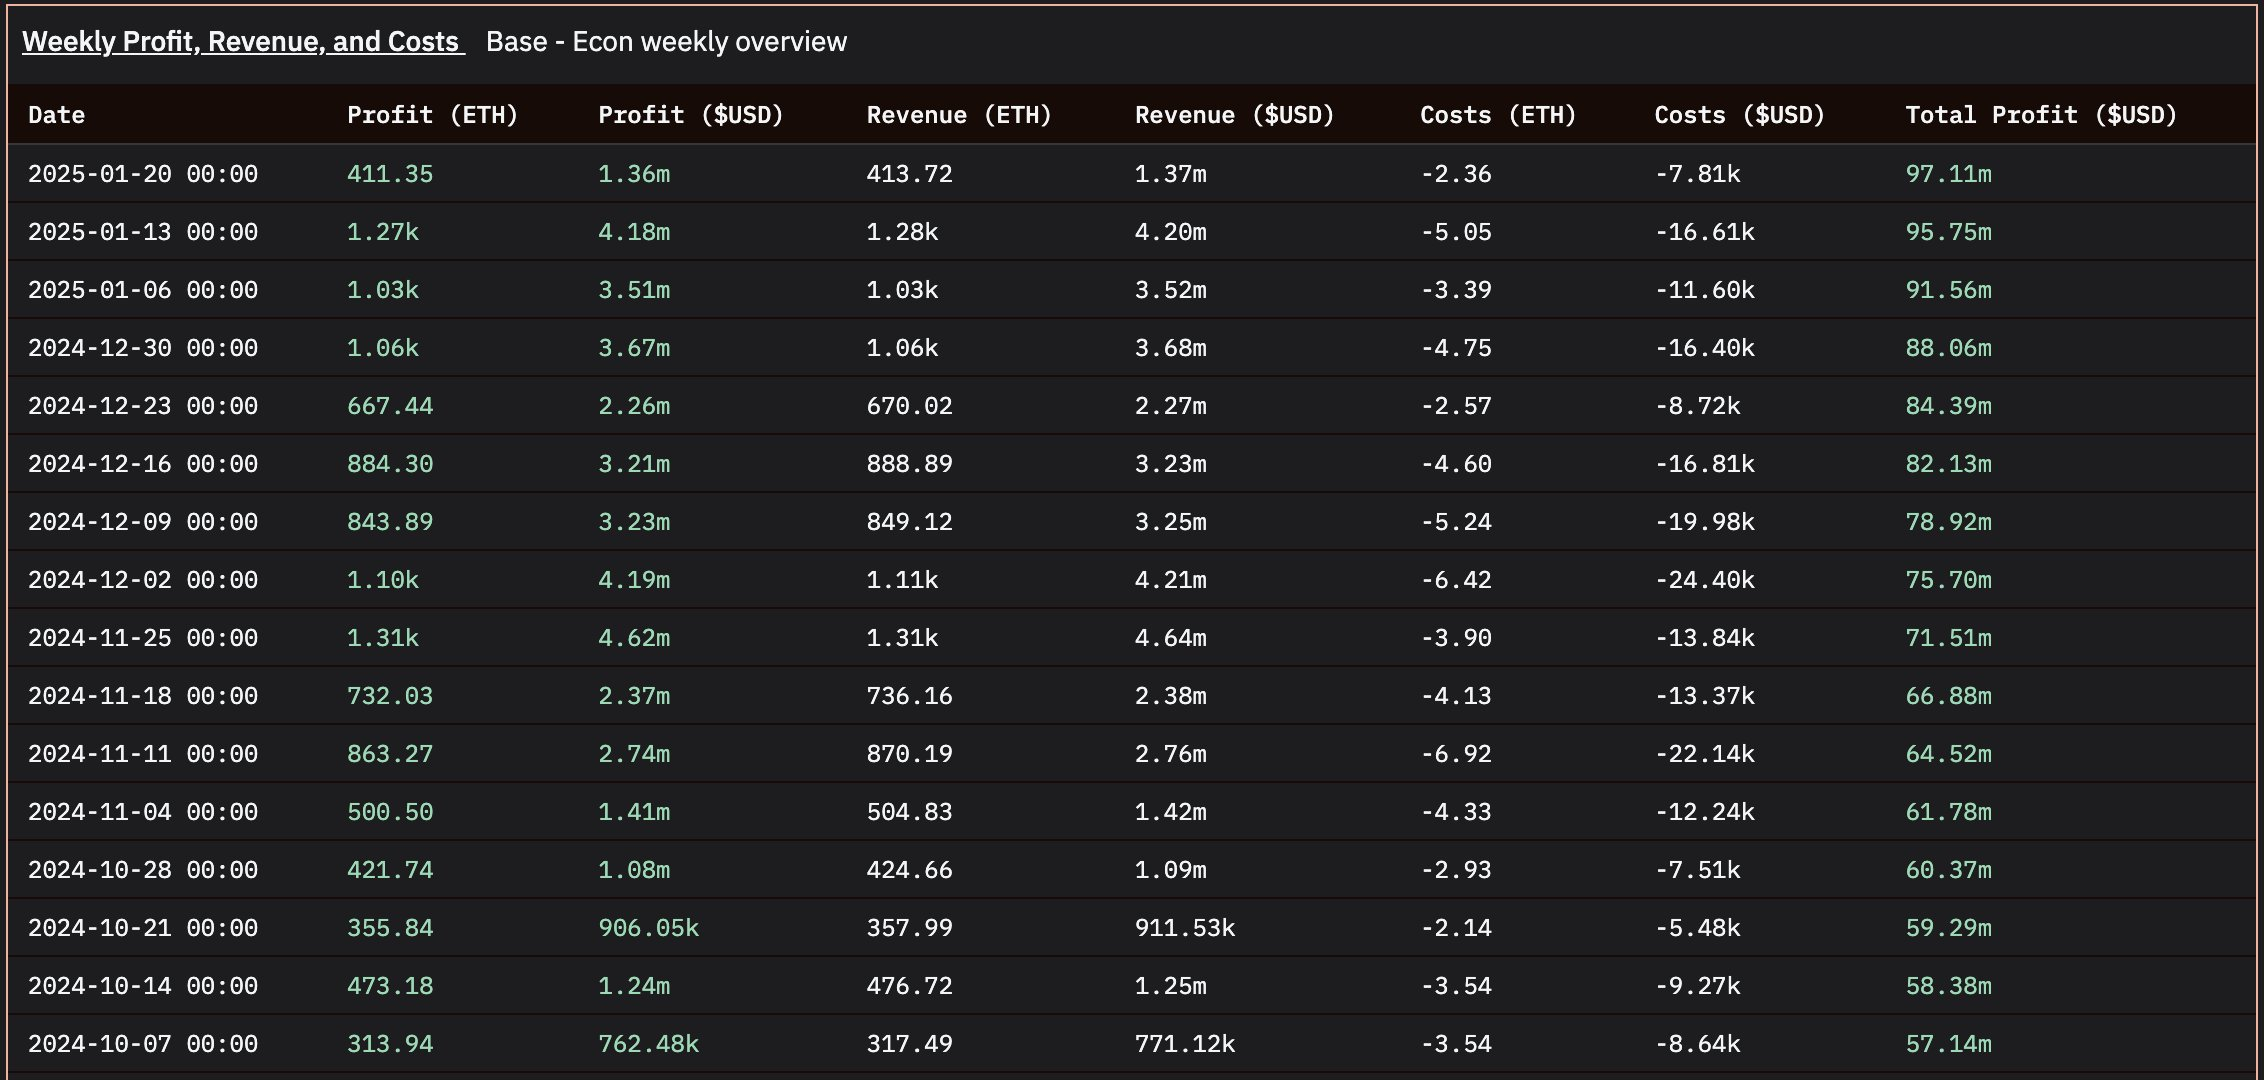This screenshot has height=1080, width=2264.
Task: Select the -6.92 costs ETH cell
Action: pos(1455,754)
